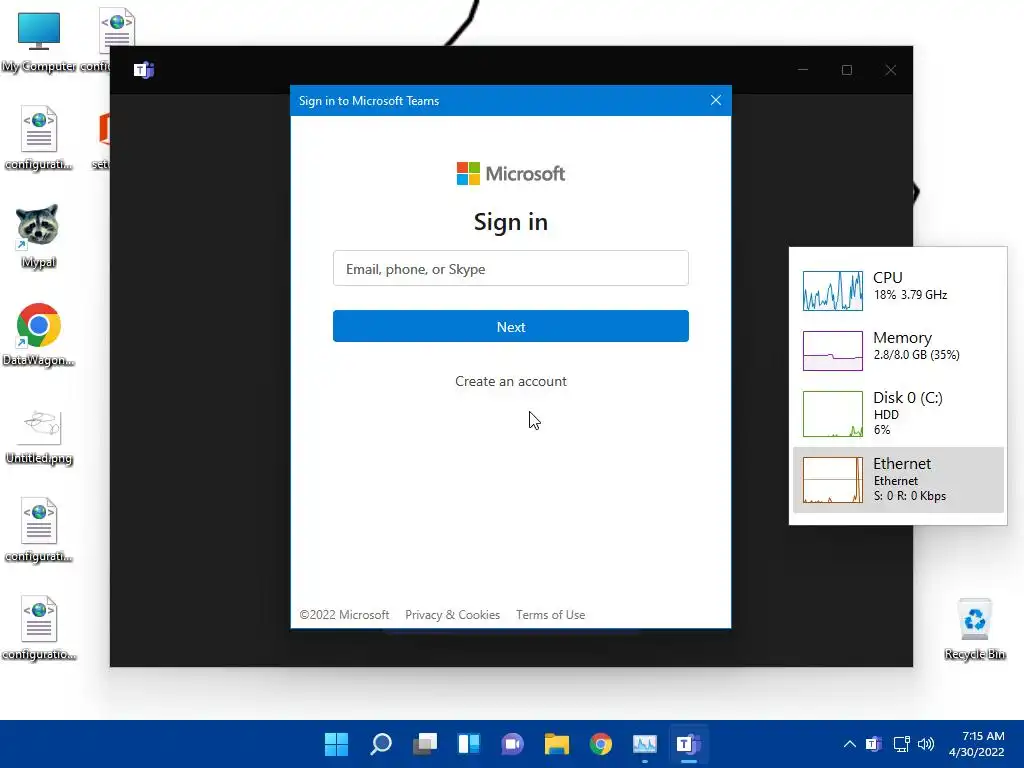Click the Teams icon in system tray
Image resolution: width=1024 pixels, height=768 pixels.
click(874, 744)
